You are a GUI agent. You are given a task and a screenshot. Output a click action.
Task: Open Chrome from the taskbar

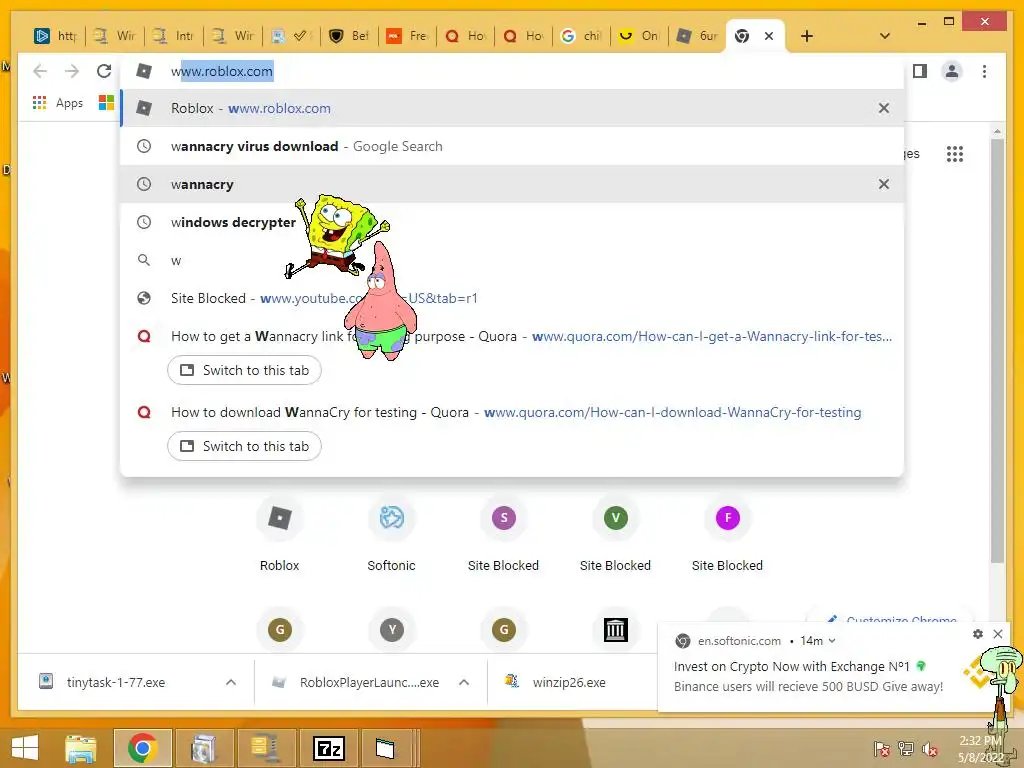[142, 748]
